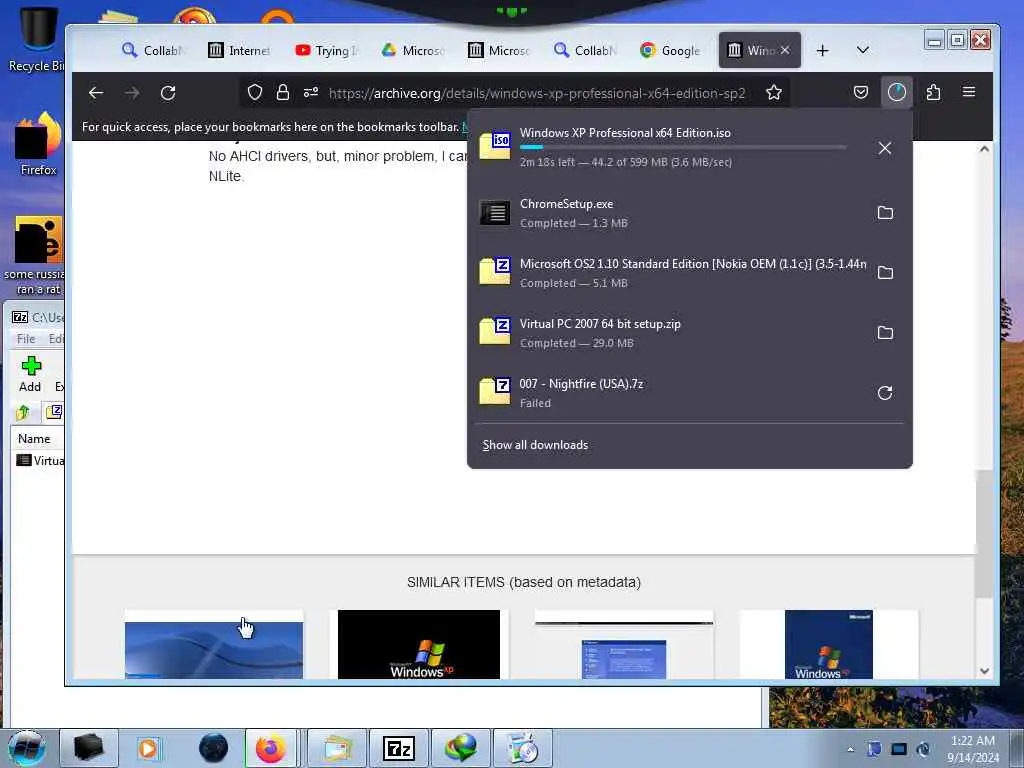The height and width of the screenshot is (768, 1024).
Task: Show Virtual PC 2007 zip in folder
Action: pos(885,333)
